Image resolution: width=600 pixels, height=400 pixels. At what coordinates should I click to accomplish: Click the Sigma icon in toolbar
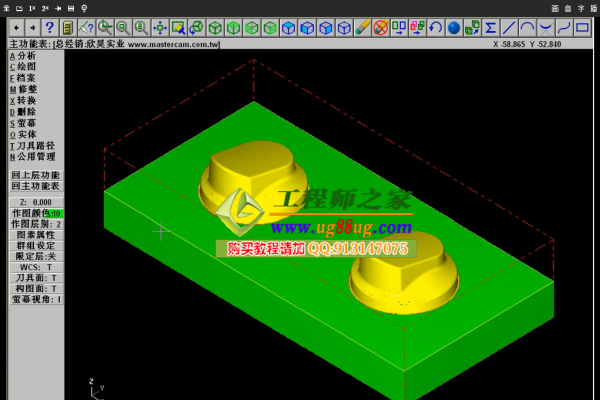[x=490, y=27]
